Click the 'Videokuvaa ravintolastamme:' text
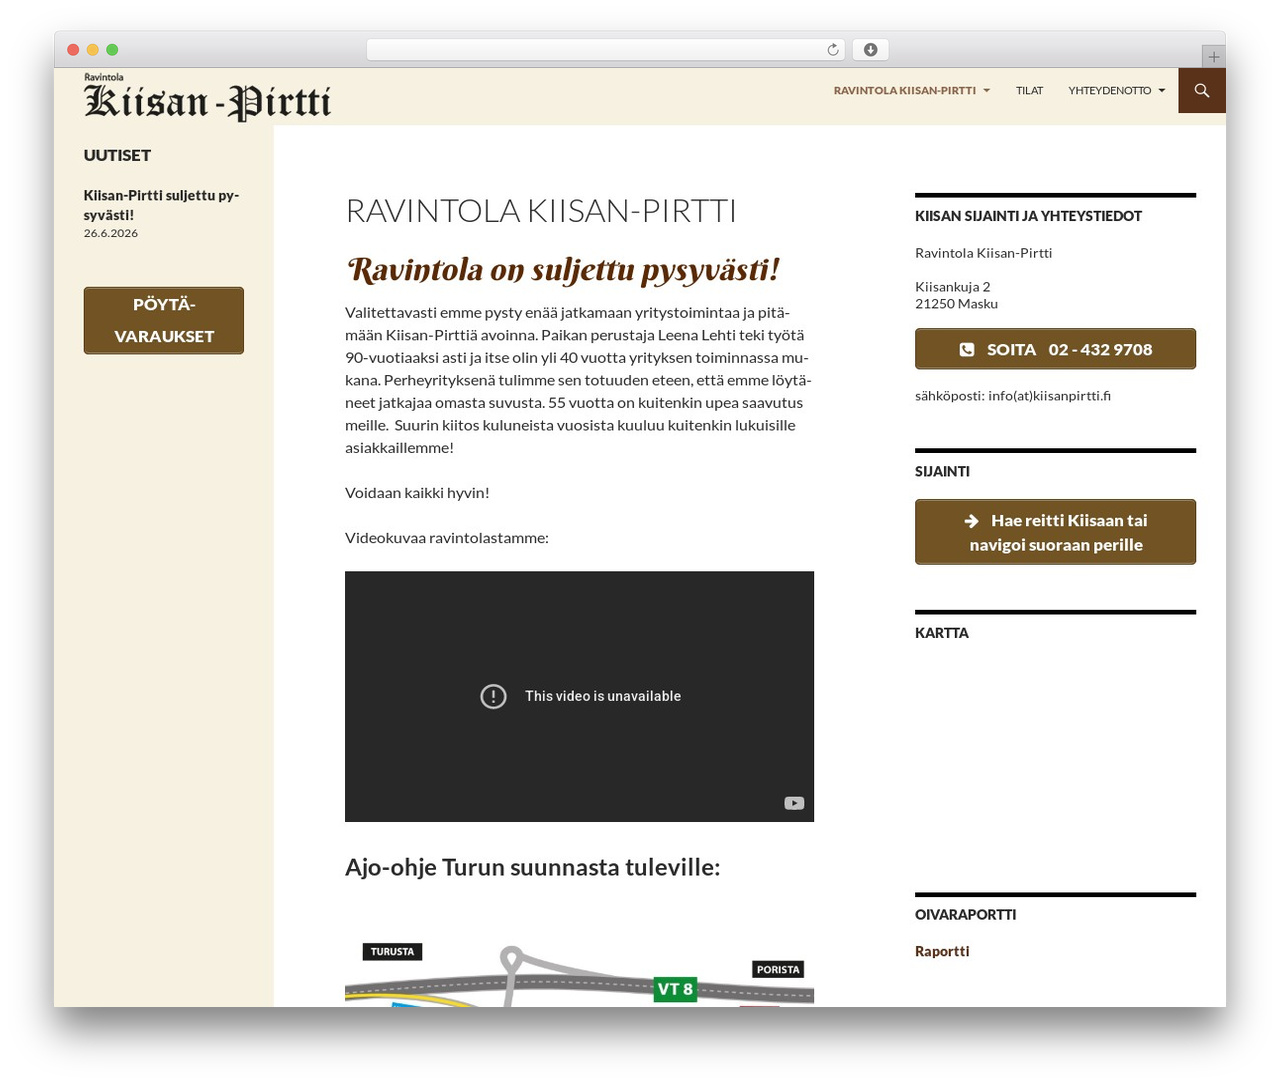The width and height of the screenshot is (1280, 1084). (447, 538)
